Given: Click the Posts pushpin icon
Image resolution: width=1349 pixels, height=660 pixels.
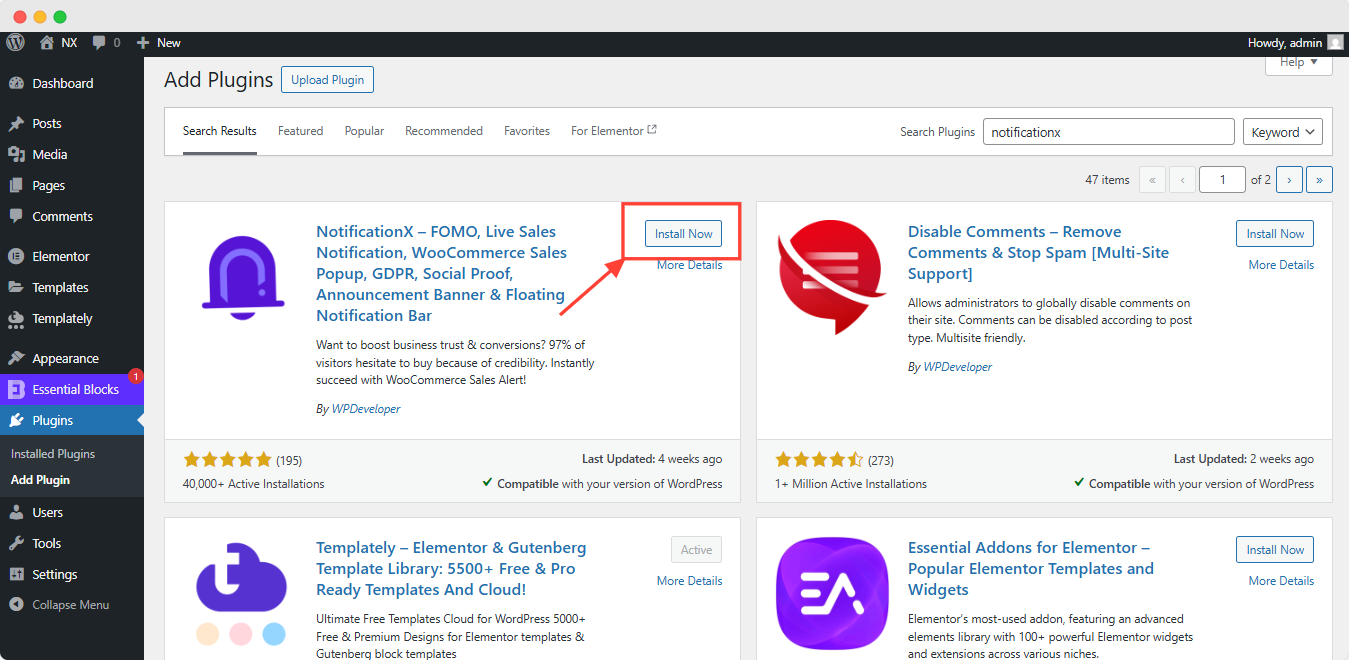Looking at the screenshot, I should pyautogui.click(x=16, y=124).
